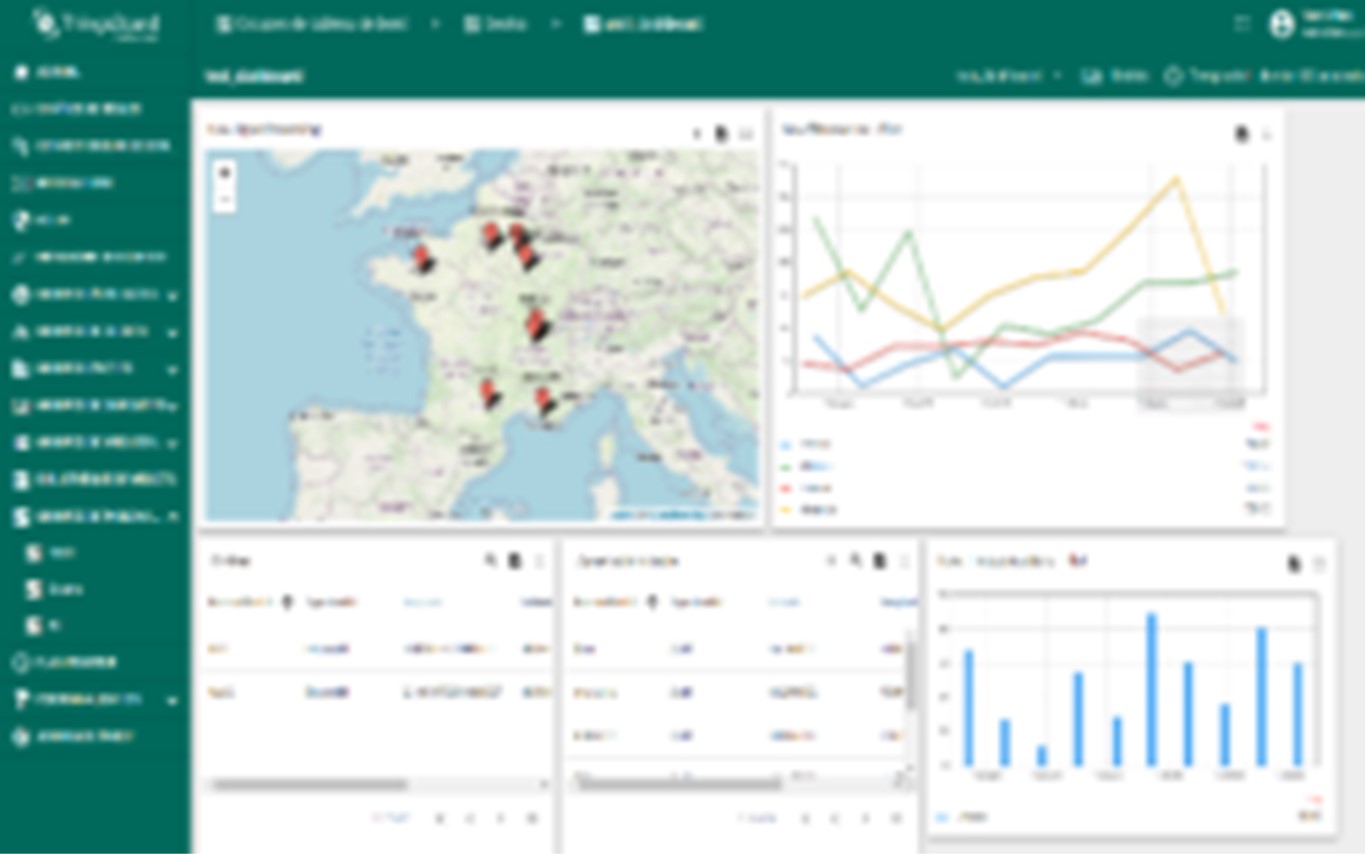Click the clock icon of the realtime time window
This screenshot has width=1365, height=854.
[1173, 76]
